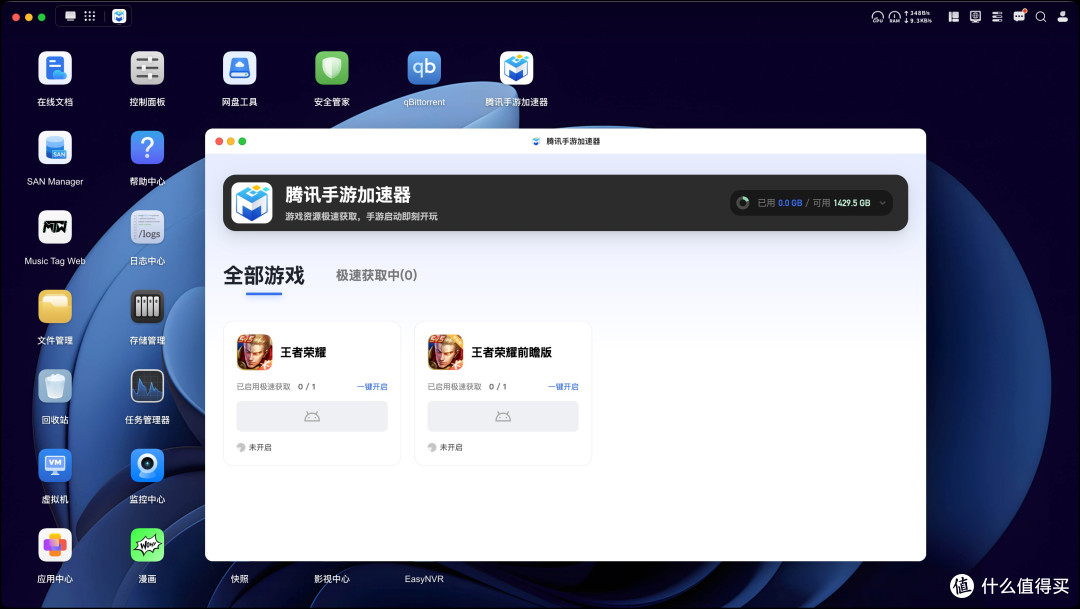Click the 王者荣耀前瞻版 game thumbnail

[446, 352]
